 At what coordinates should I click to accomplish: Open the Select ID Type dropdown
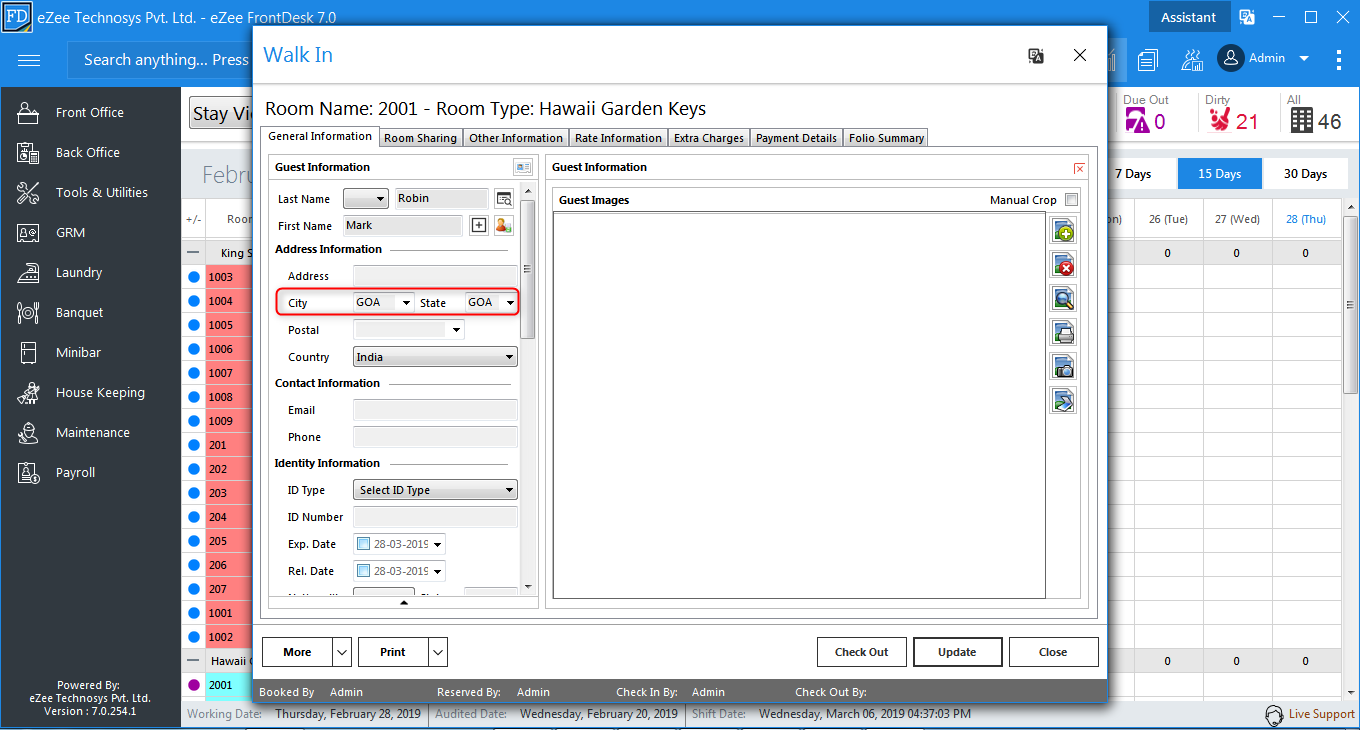(435, 490)
